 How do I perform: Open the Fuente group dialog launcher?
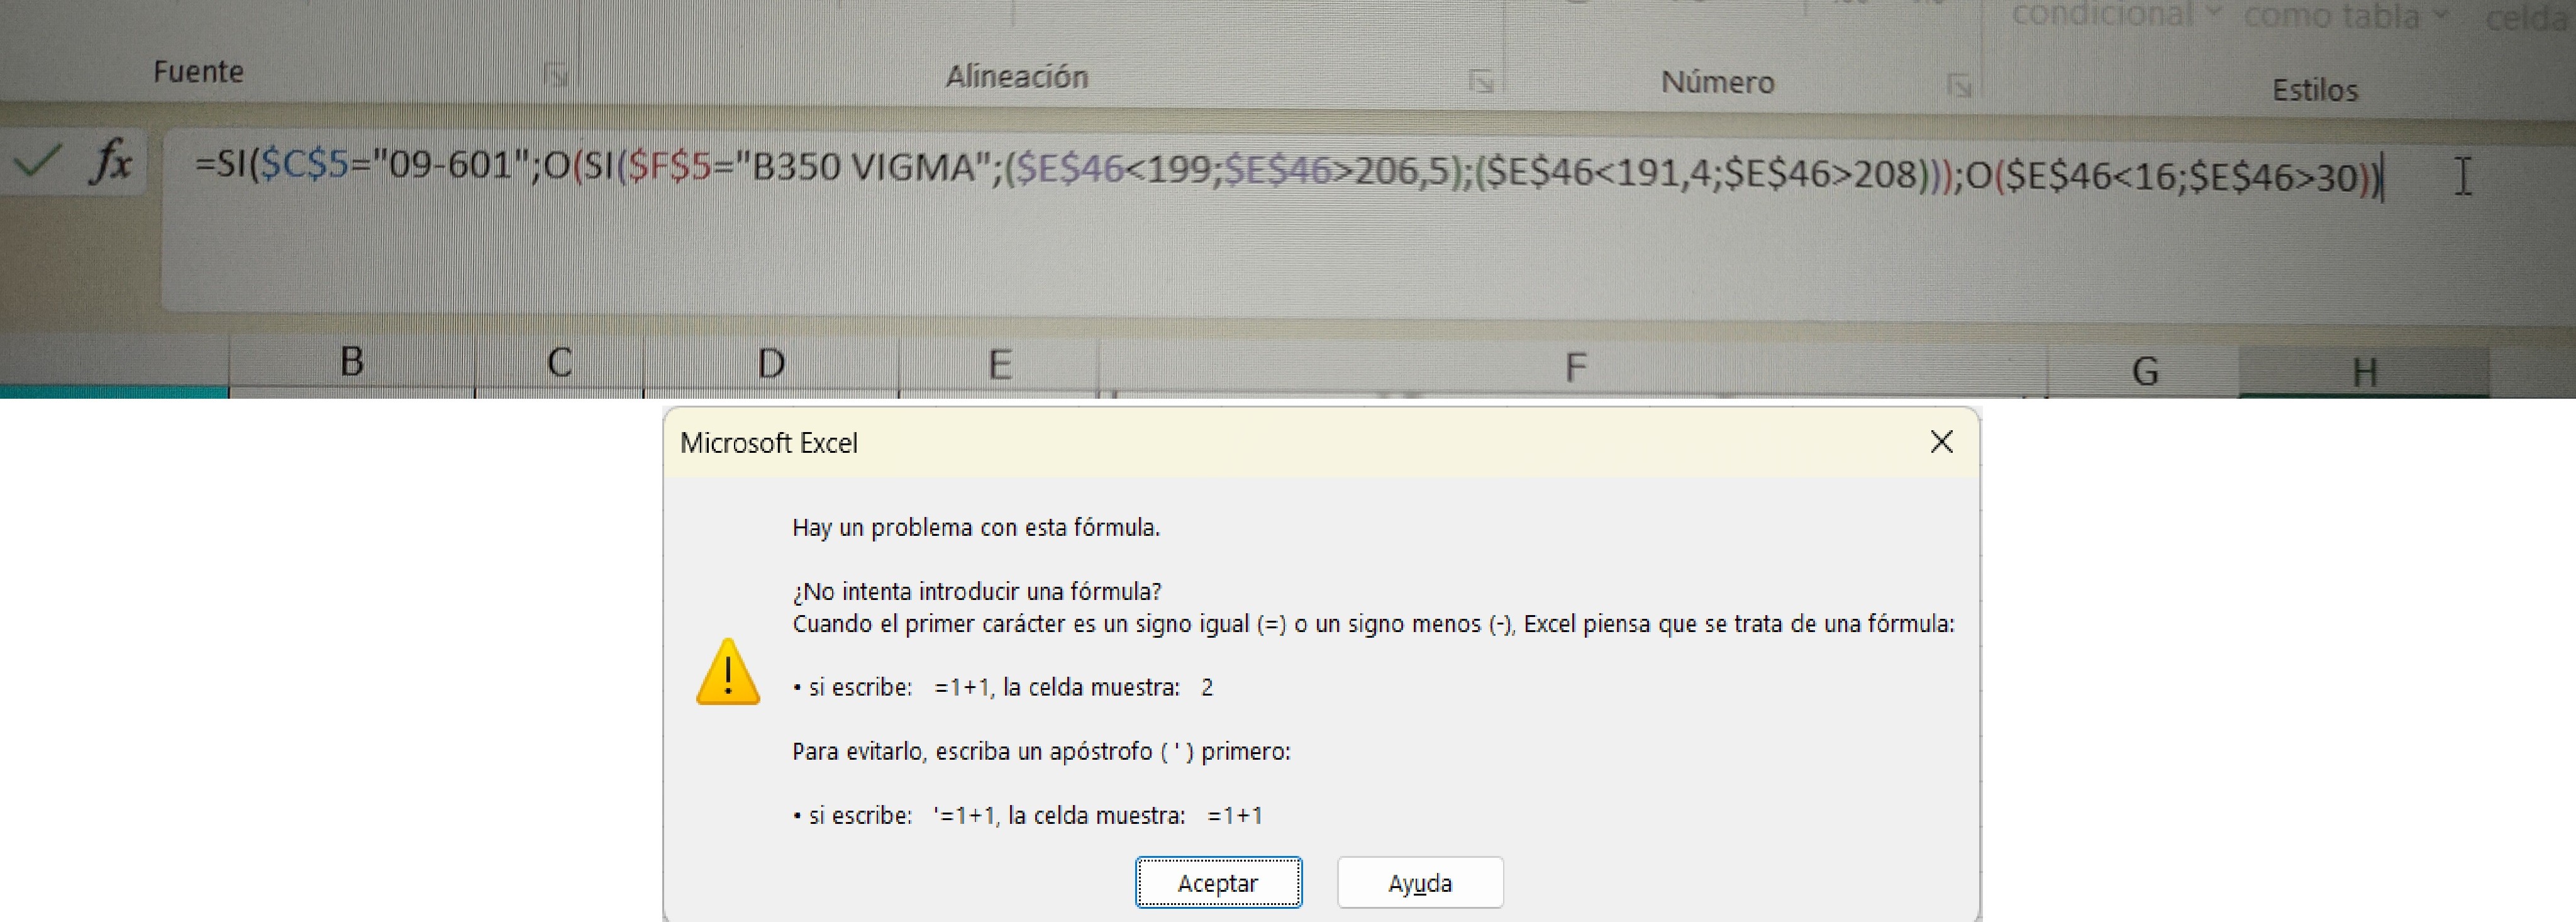[x=556, y=74]
